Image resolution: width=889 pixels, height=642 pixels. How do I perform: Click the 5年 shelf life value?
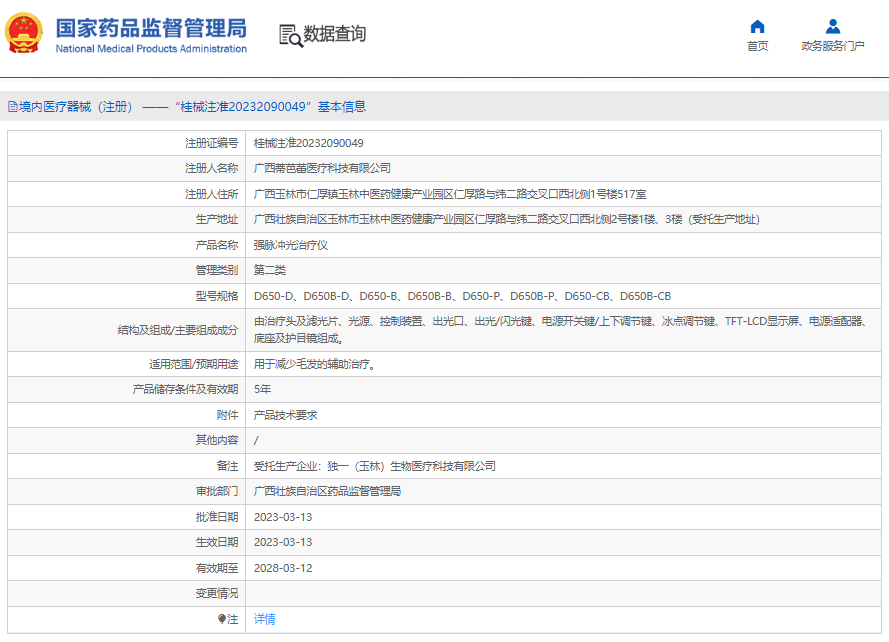(x=263, y=389)
